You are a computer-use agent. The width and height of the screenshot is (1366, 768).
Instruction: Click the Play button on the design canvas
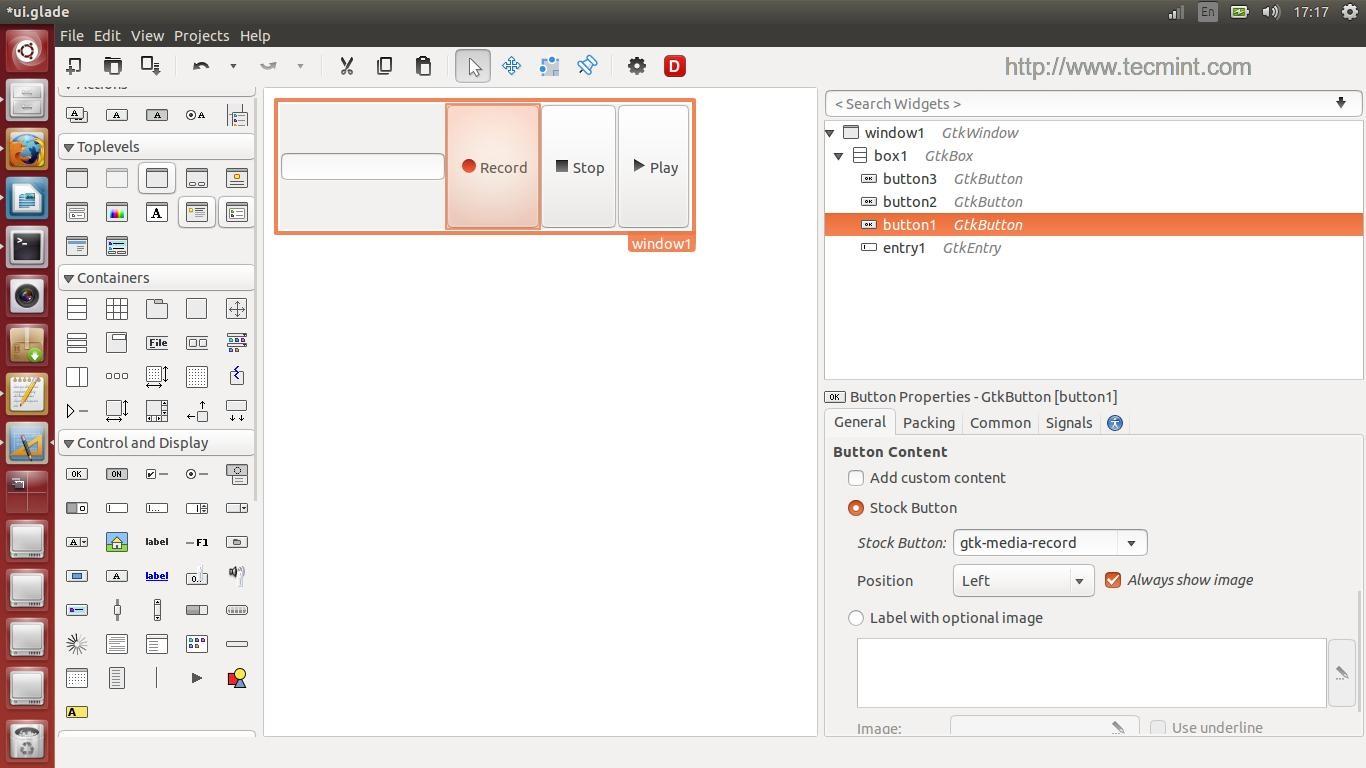click(655, 167)
